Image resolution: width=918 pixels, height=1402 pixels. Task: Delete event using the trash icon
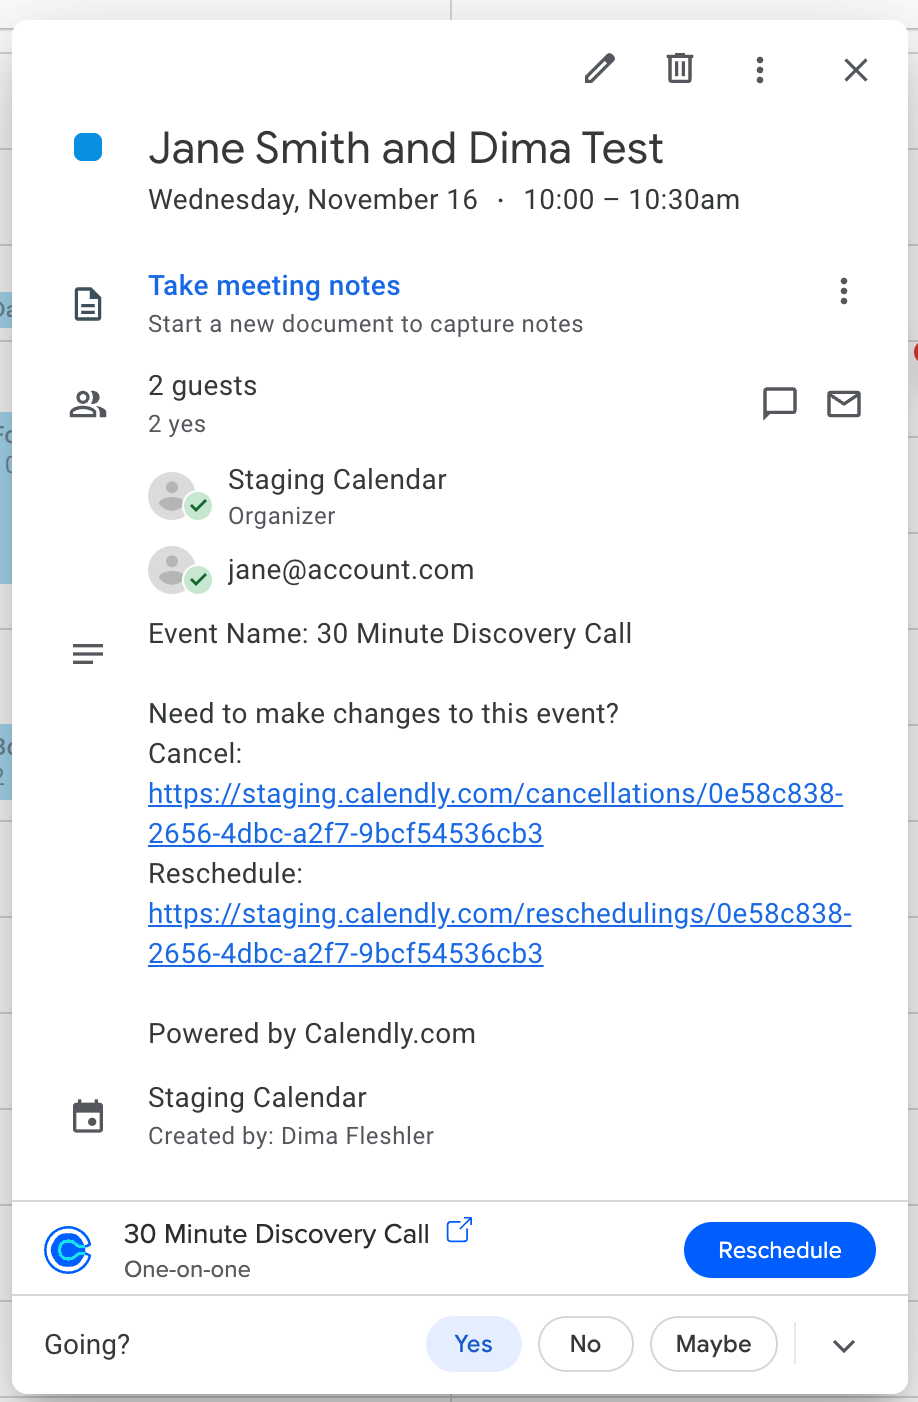point(680,69)
